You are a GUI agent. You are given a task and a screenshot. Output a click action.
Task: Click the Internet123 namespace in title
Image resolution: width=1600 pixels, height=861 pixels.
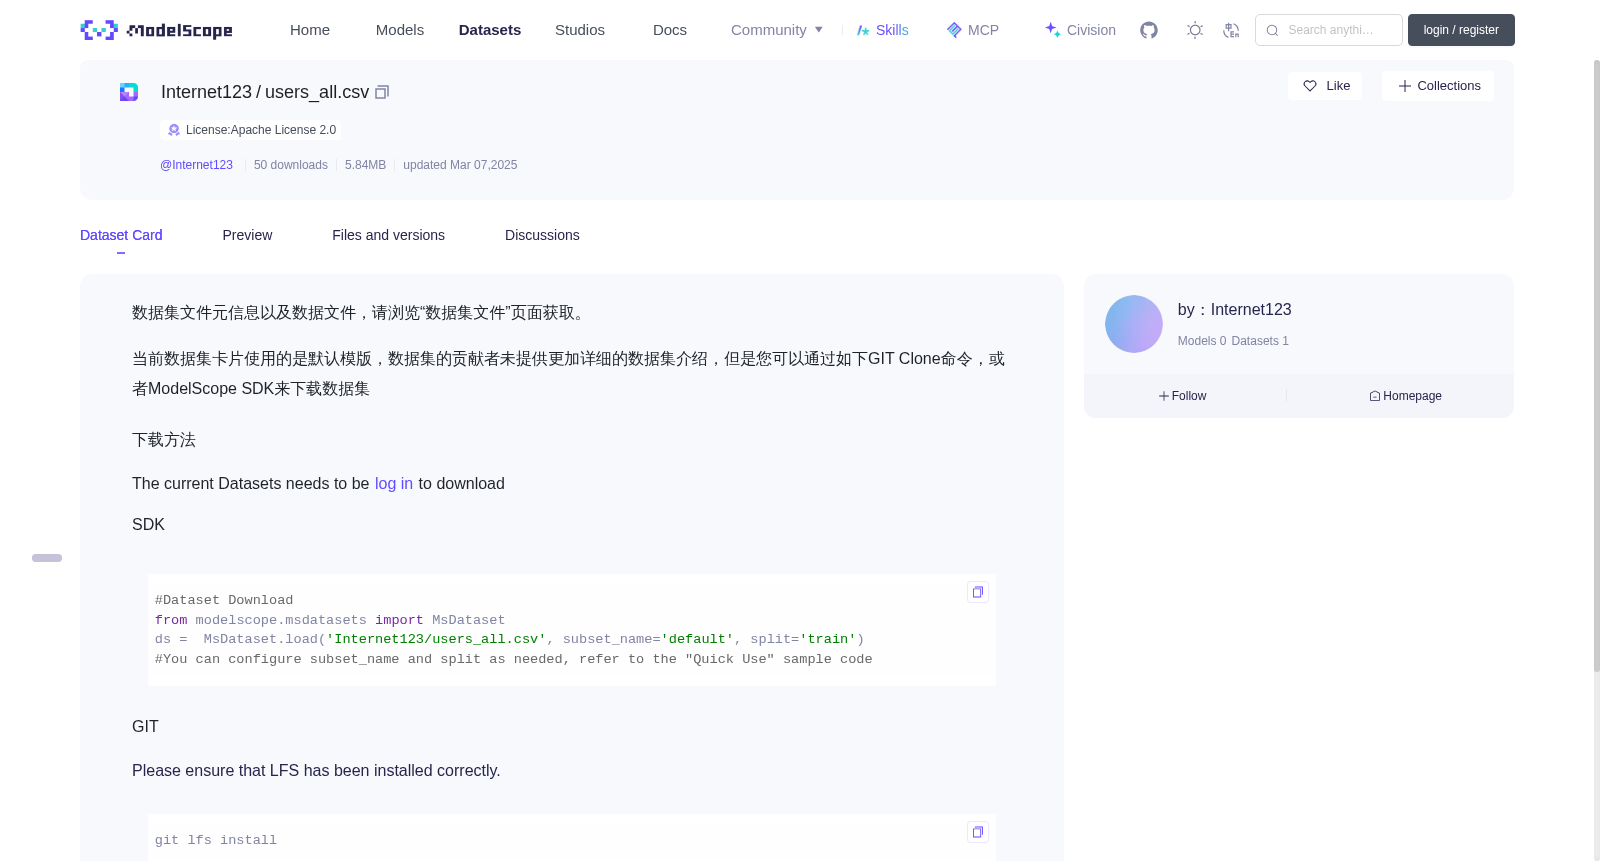pos(206,92)
